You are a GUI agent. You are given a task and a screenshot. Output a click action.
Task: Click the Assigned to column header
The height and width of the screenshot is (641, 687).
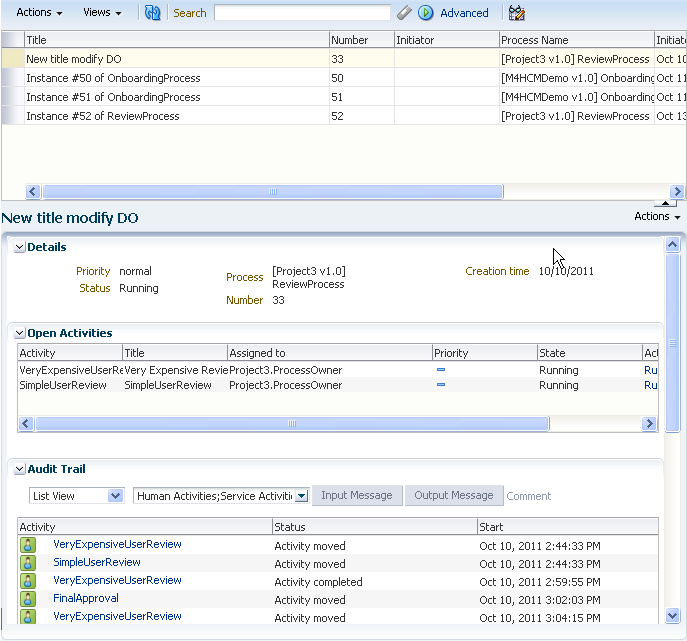click(x=329, y=353)
